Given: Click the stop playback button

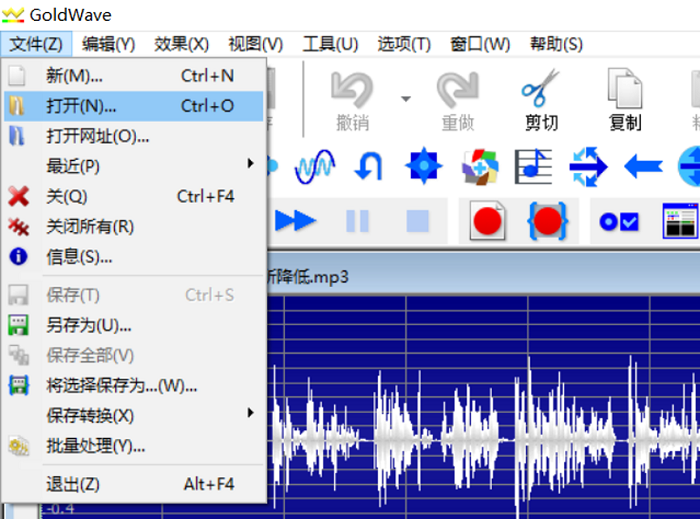Looking at the screenshot, I should tap(417, 221).
